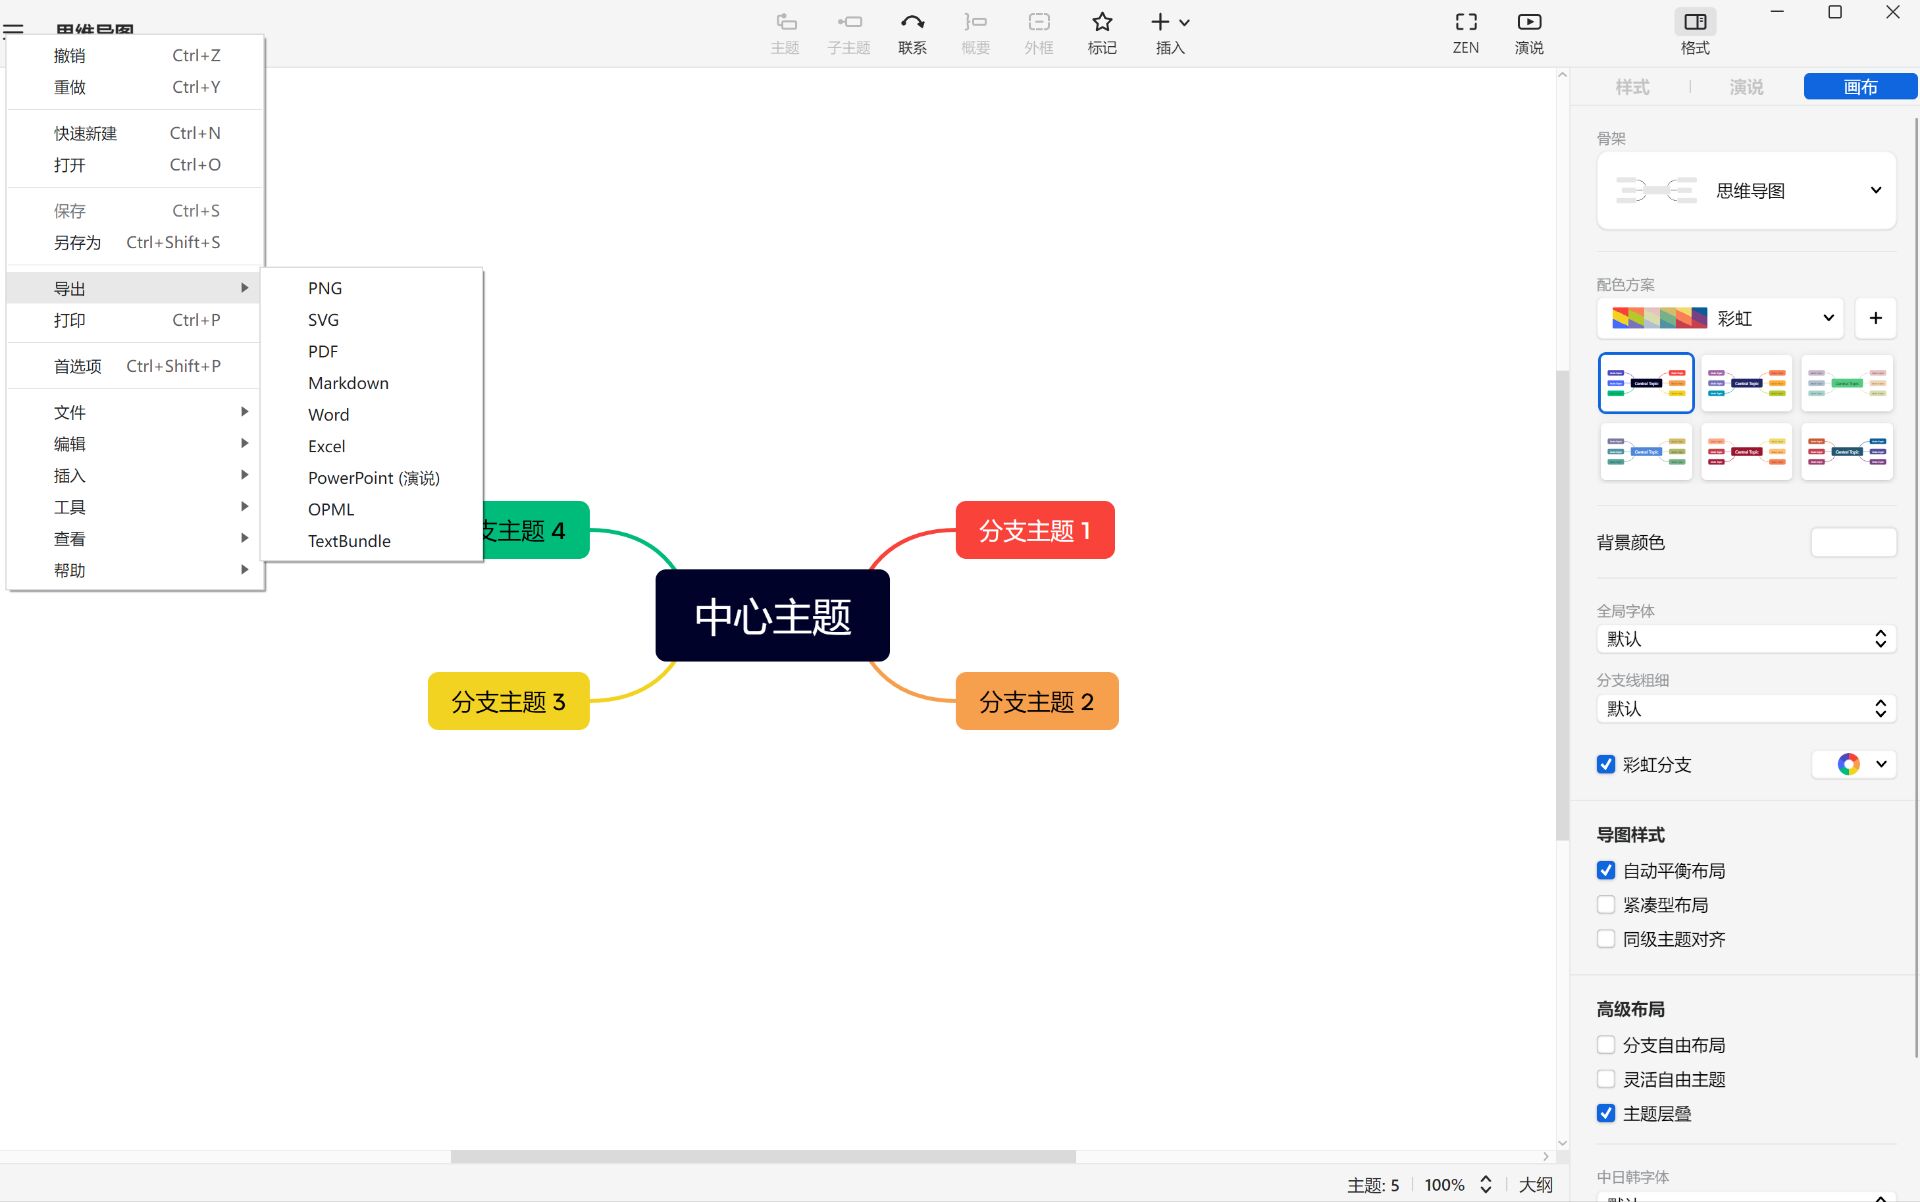The width and height of the screenshot is (1920, 1202).
Task: Open the Outline (大纲) view button
Action: pyautogui.click(x=1535, y=1184)
